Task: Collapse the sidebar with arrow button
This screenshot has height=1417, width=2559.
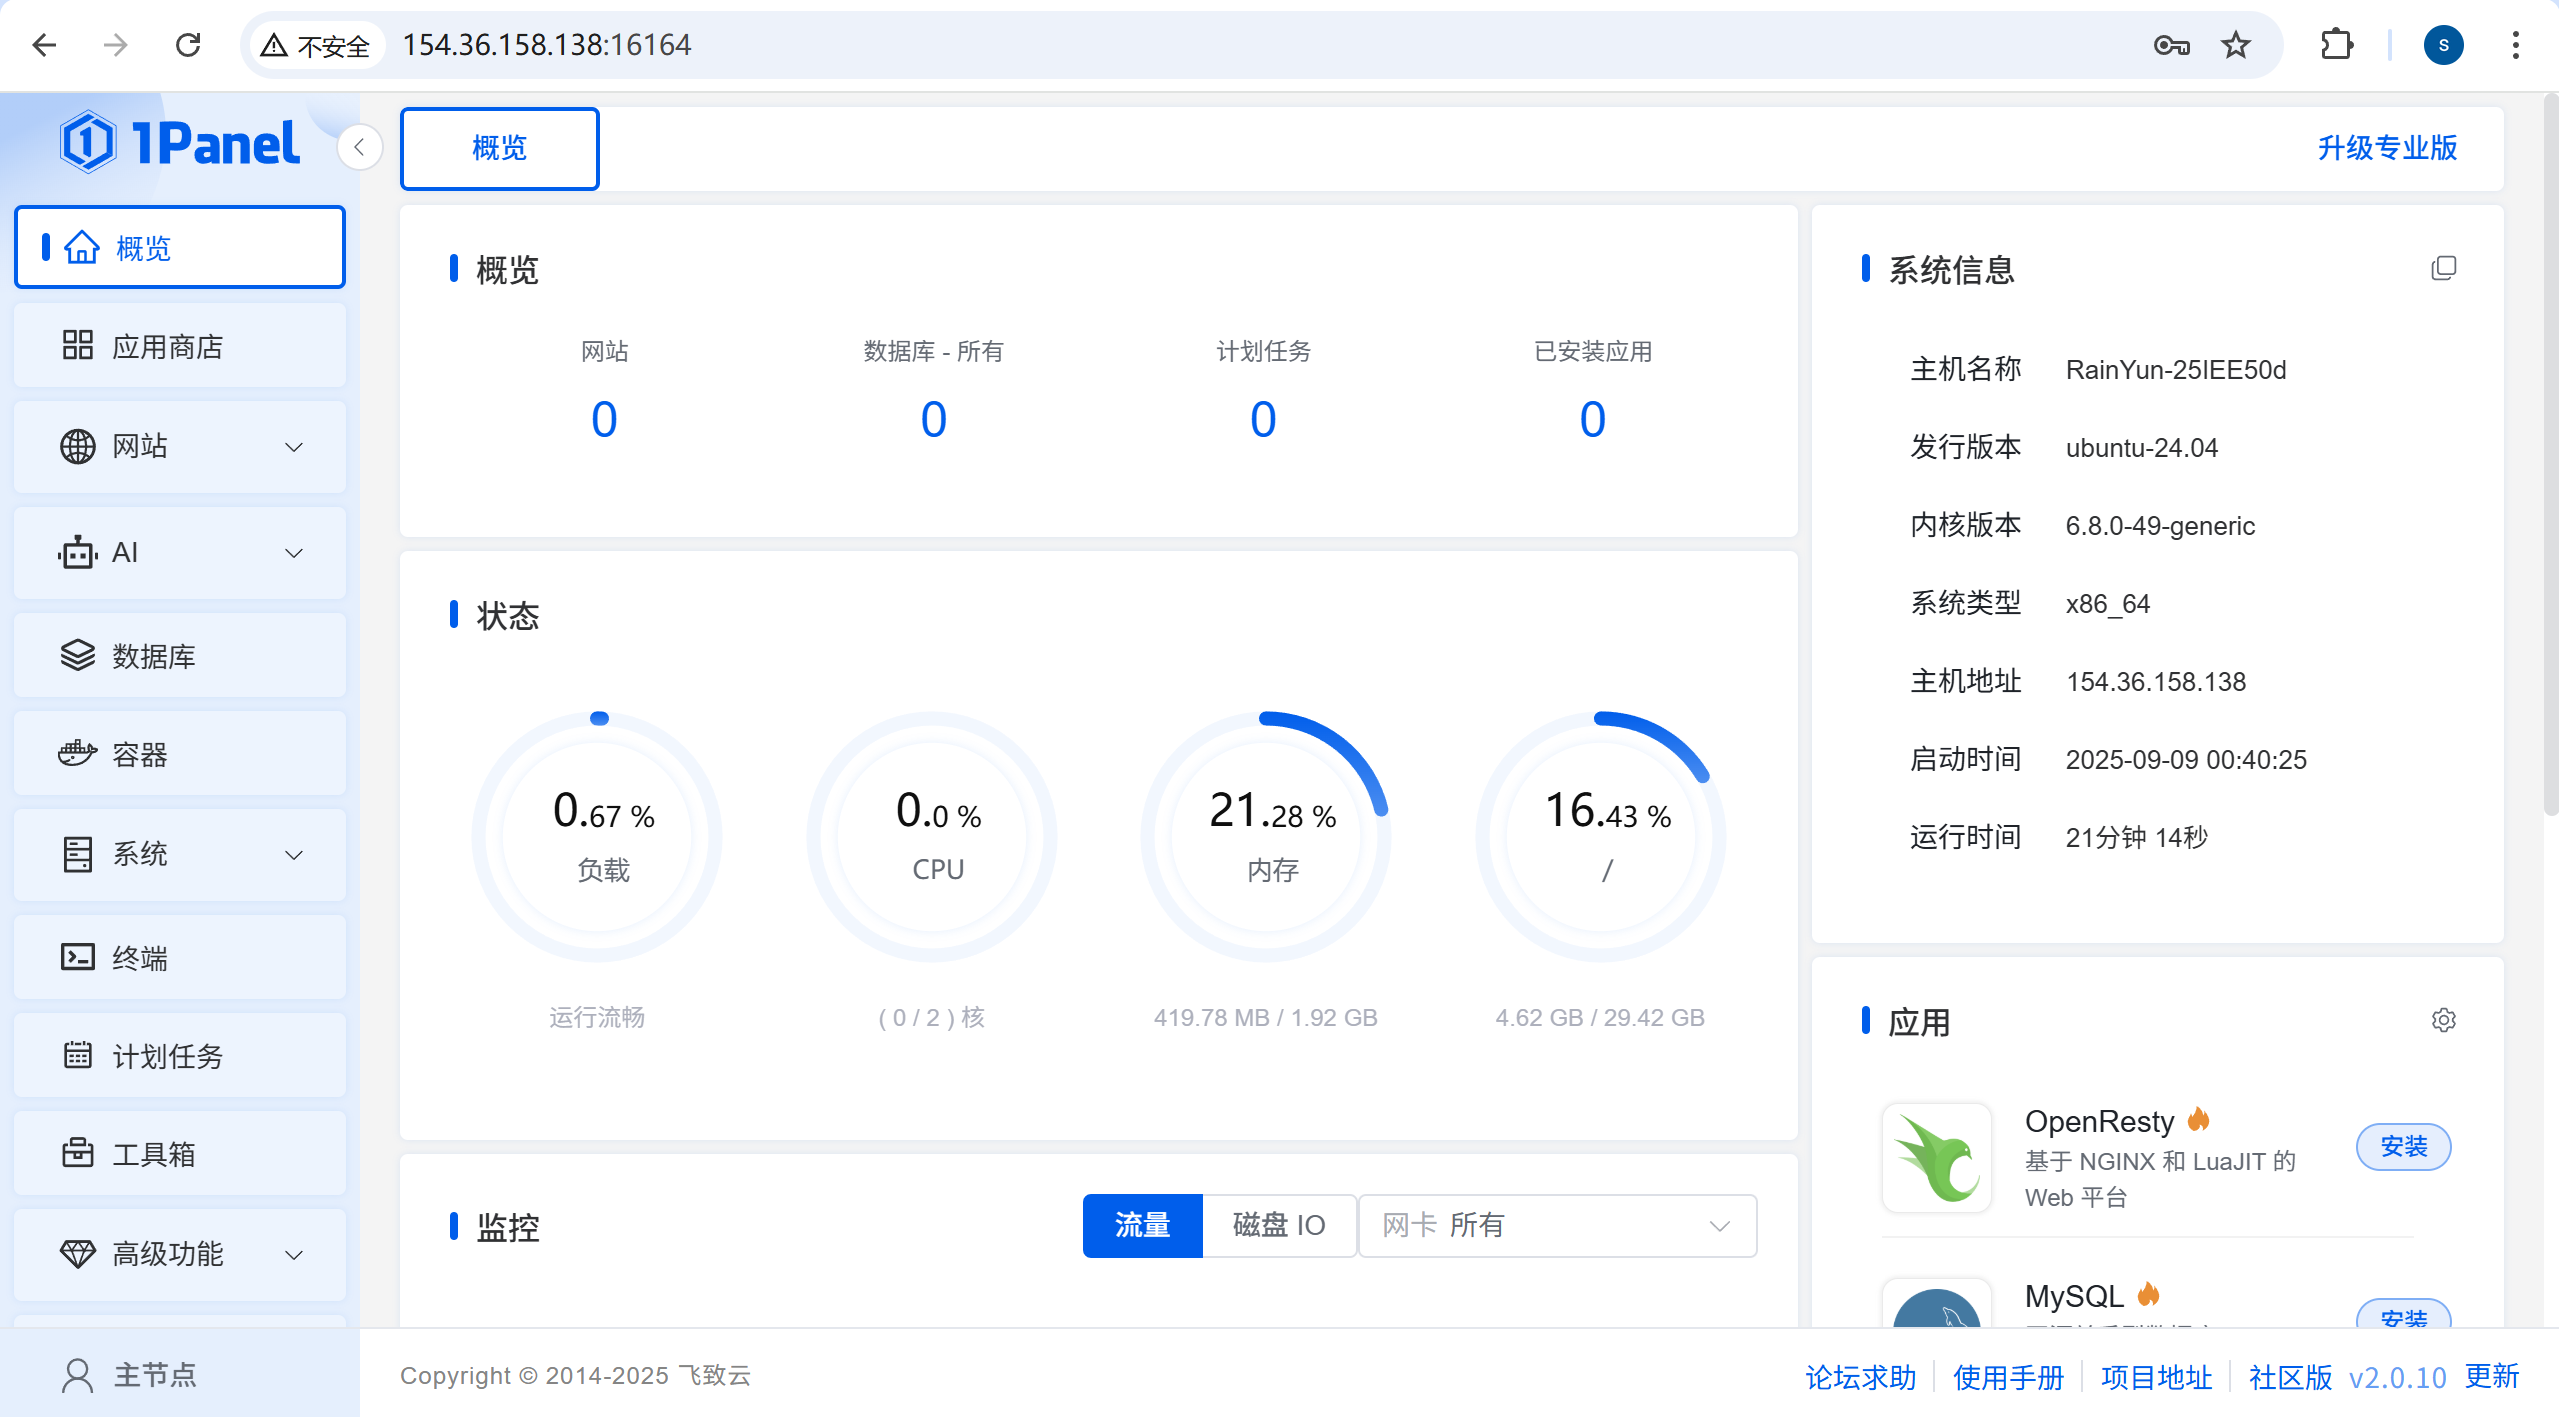Action: [x=359, y=148]
